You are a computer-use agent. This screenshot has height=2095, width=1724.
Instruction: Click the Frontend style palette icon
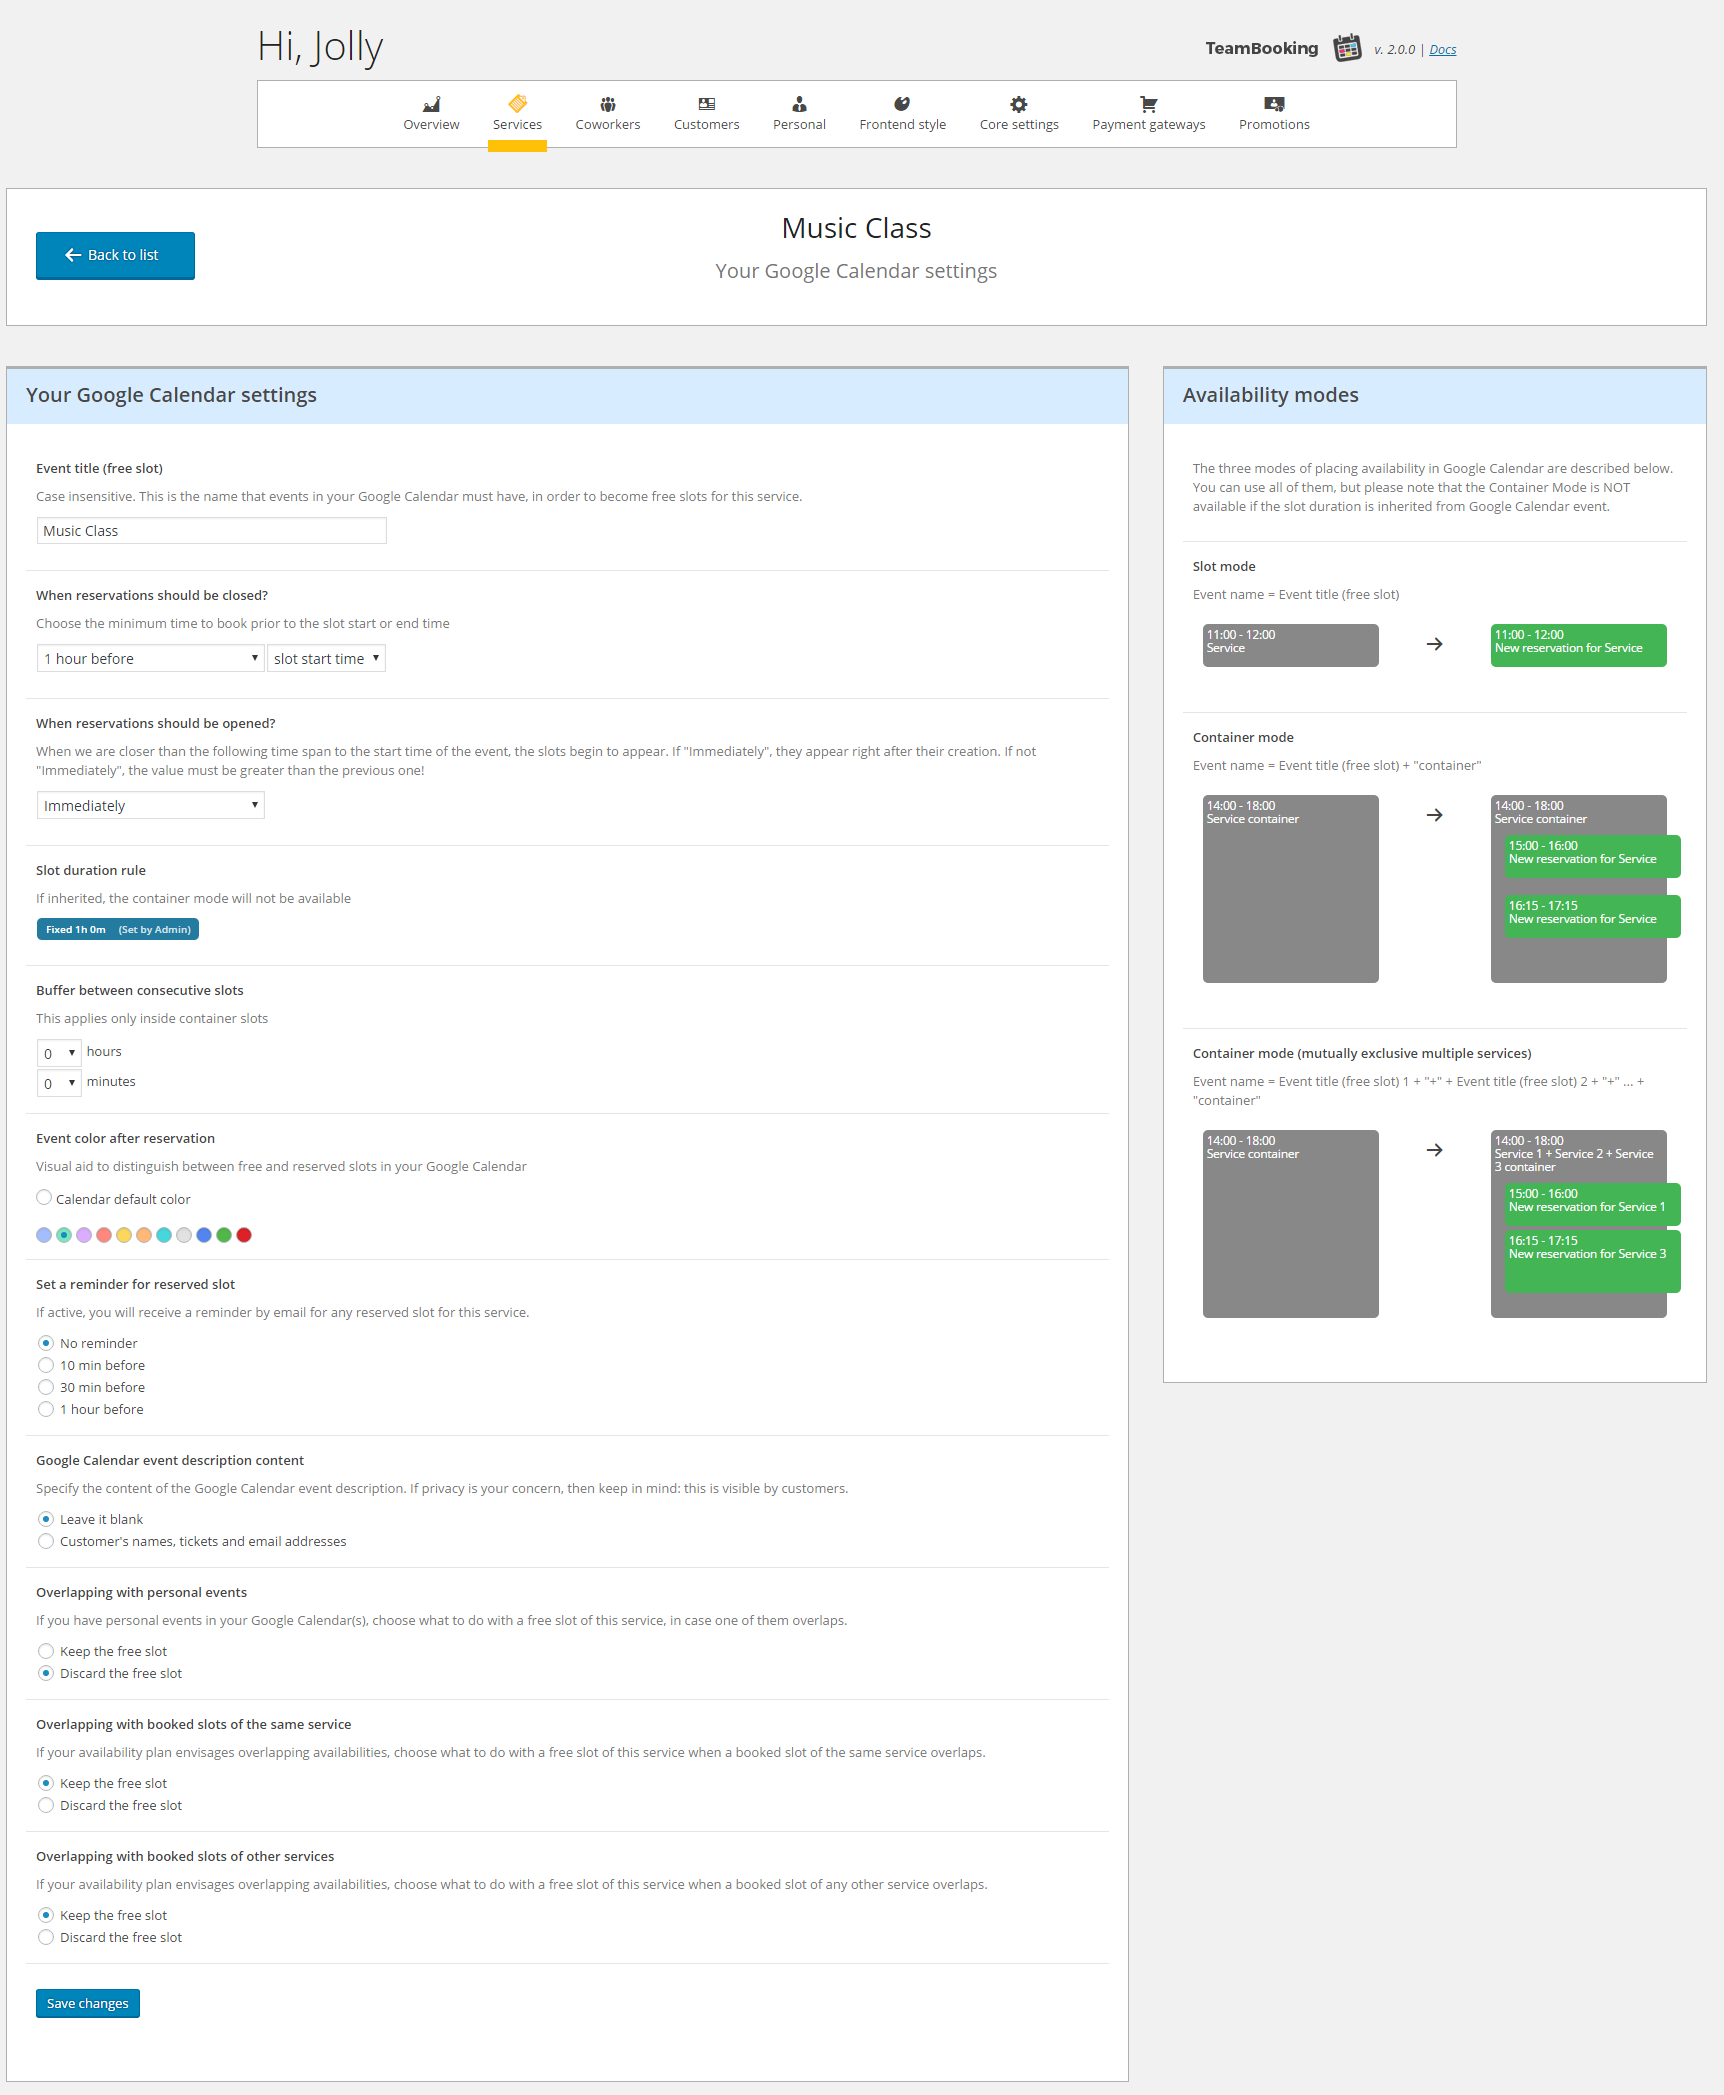[x=902, y=104]
